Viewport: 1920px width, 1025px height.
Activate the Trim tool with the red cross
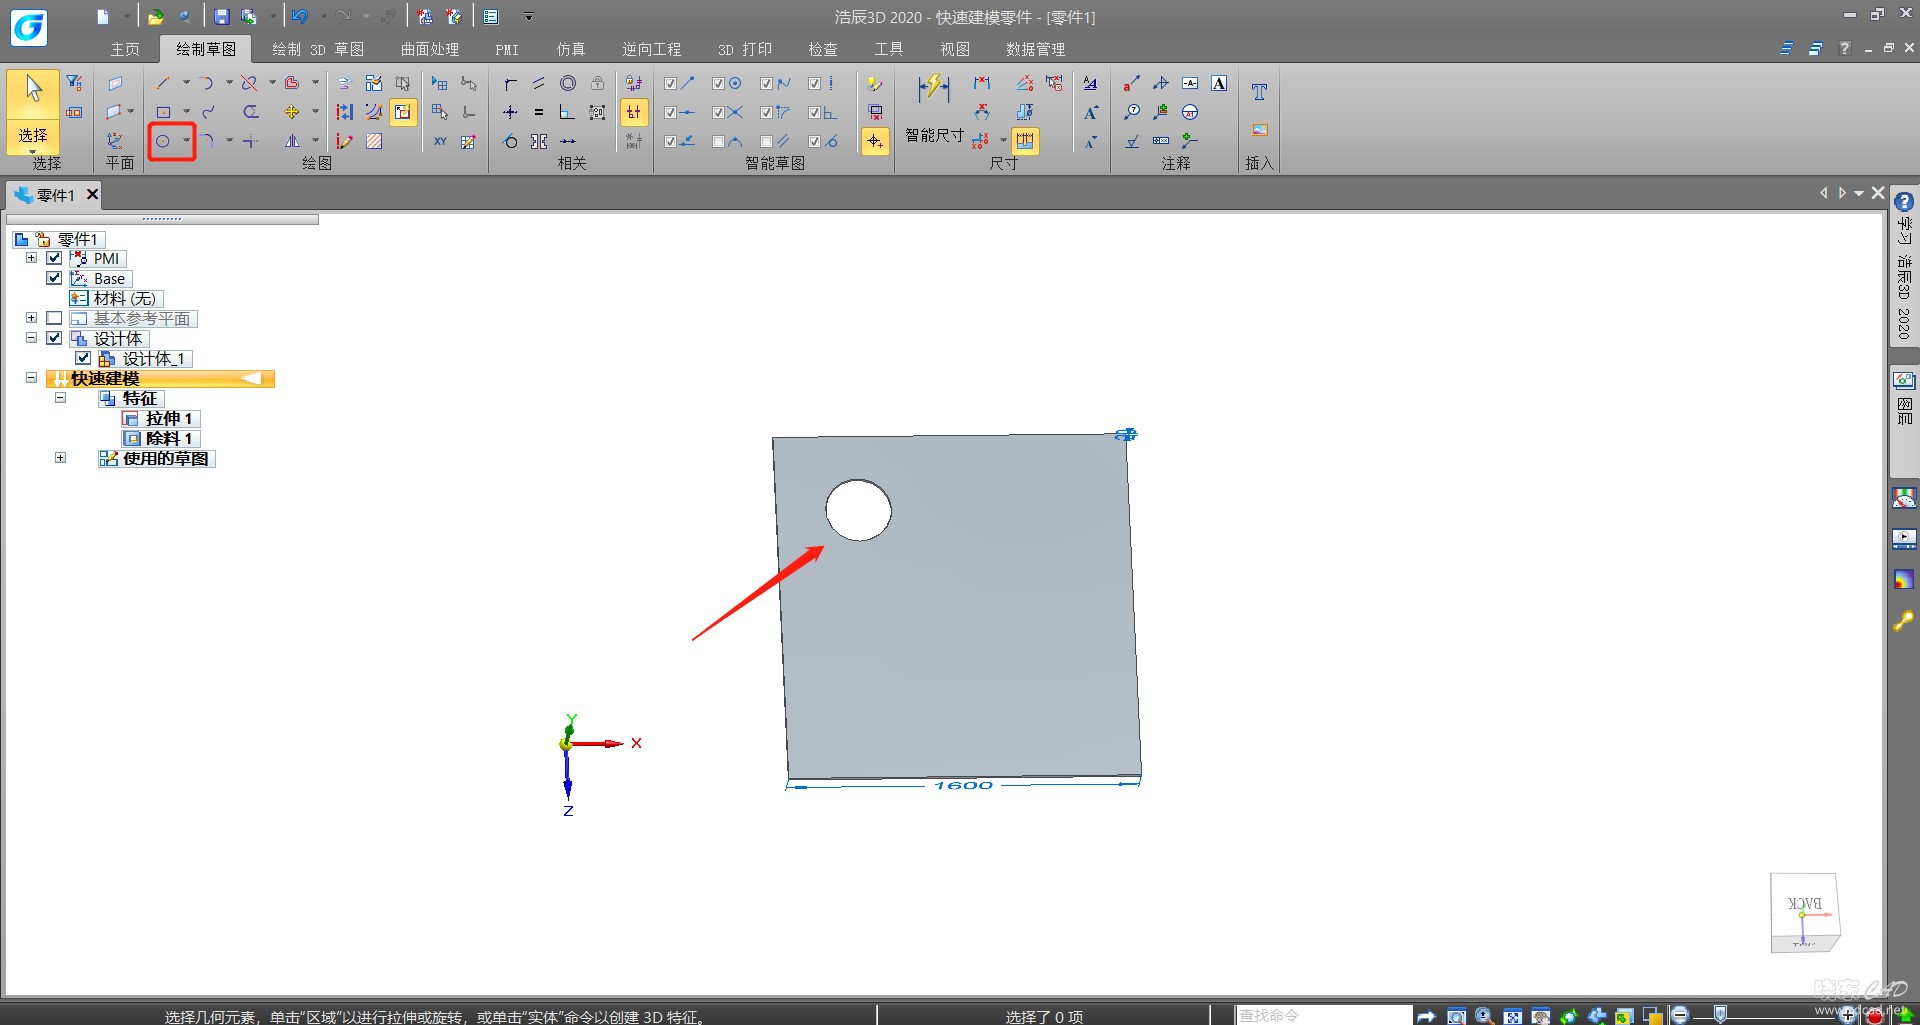[x=250, y=84]
